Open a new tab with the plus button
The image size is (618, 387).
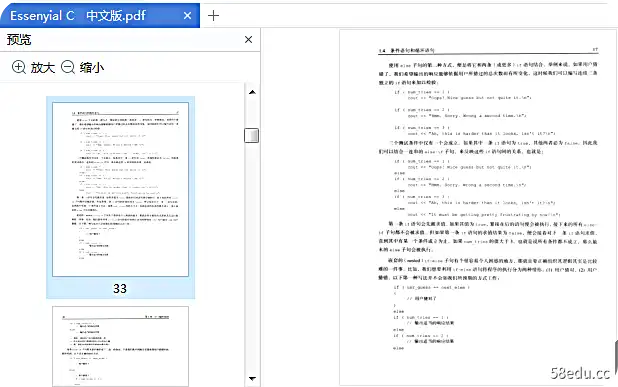[213, 16]
